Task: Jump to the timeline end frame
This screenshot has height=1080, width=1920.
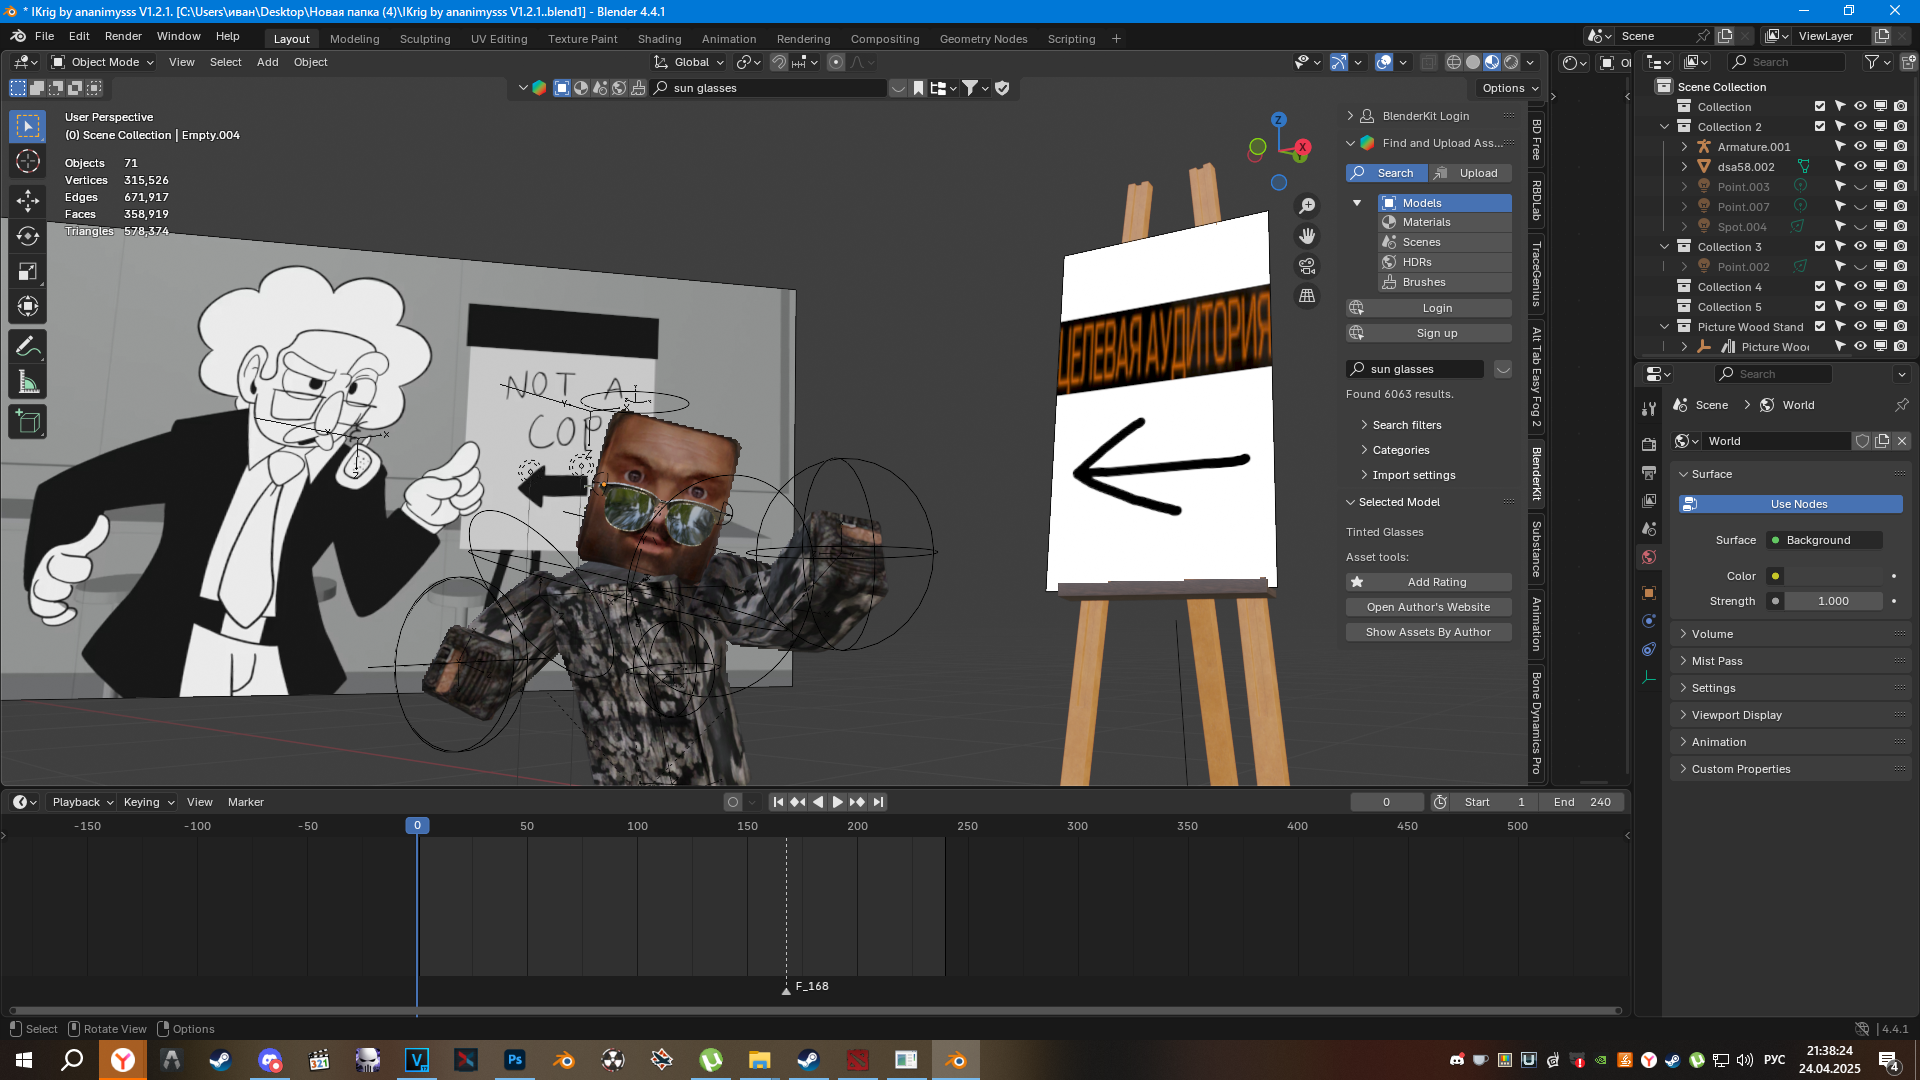Action: tap(878, 802)
